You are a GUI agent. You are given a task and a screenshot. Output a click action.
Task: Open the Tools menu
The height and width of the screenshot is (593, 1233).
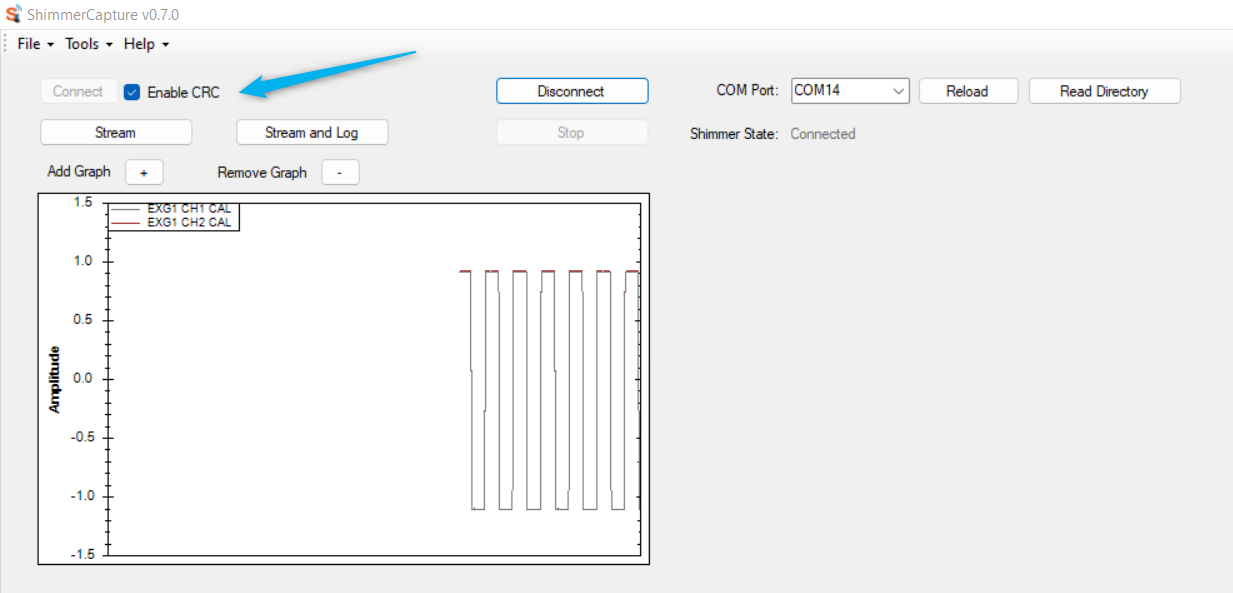pos(89,44)
